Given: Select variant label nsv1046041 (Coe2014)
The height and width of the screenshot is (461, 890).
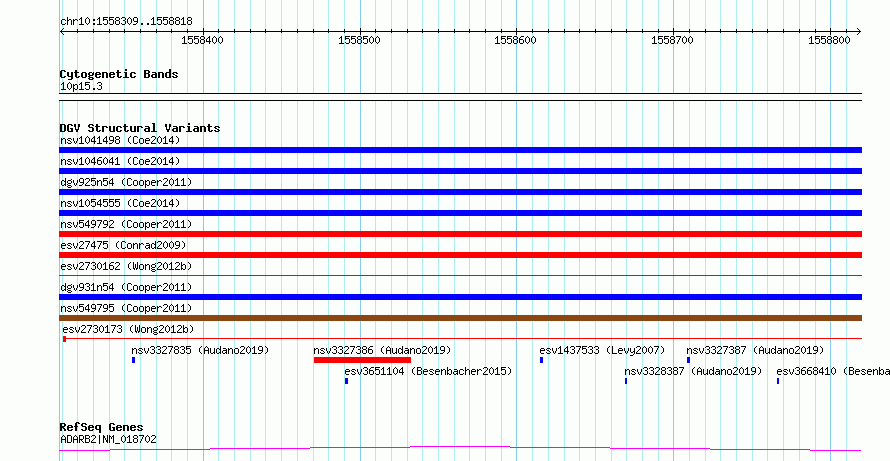Looking at the screenshot, I should [x=120, y=161].
